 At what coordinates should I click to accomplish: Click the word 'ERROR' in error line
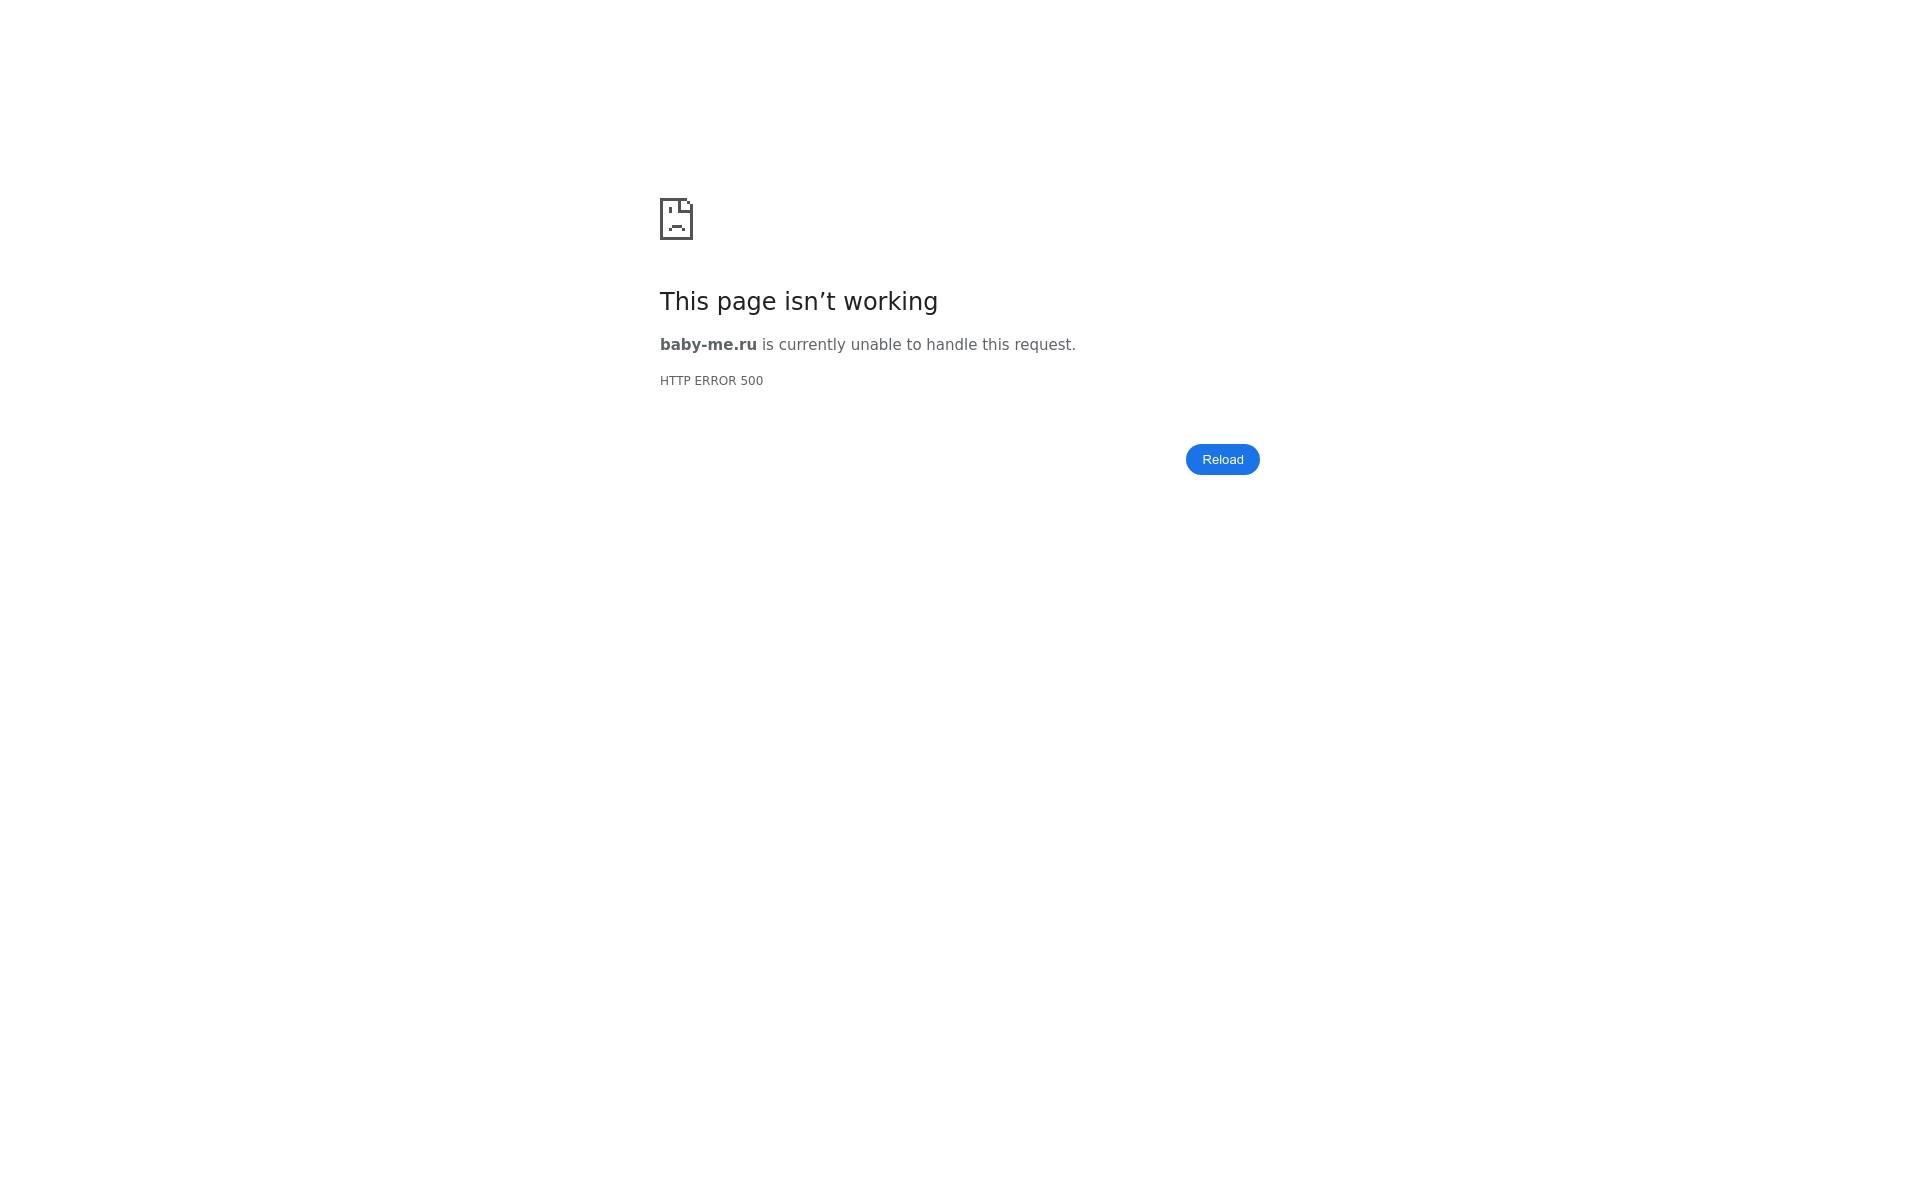click(715, 381)
